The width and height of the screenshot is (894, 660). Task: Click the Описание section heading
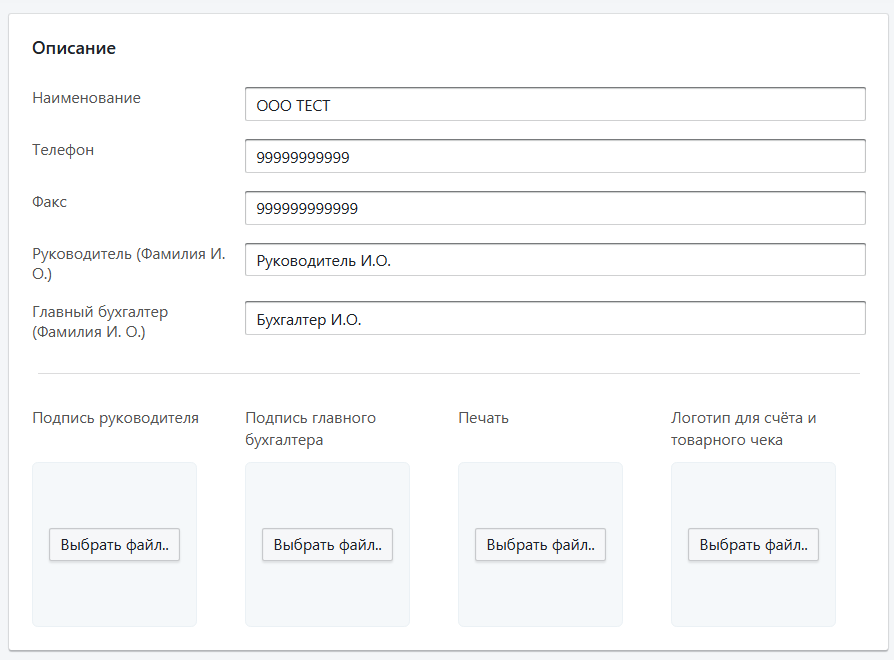click(74, 48)
